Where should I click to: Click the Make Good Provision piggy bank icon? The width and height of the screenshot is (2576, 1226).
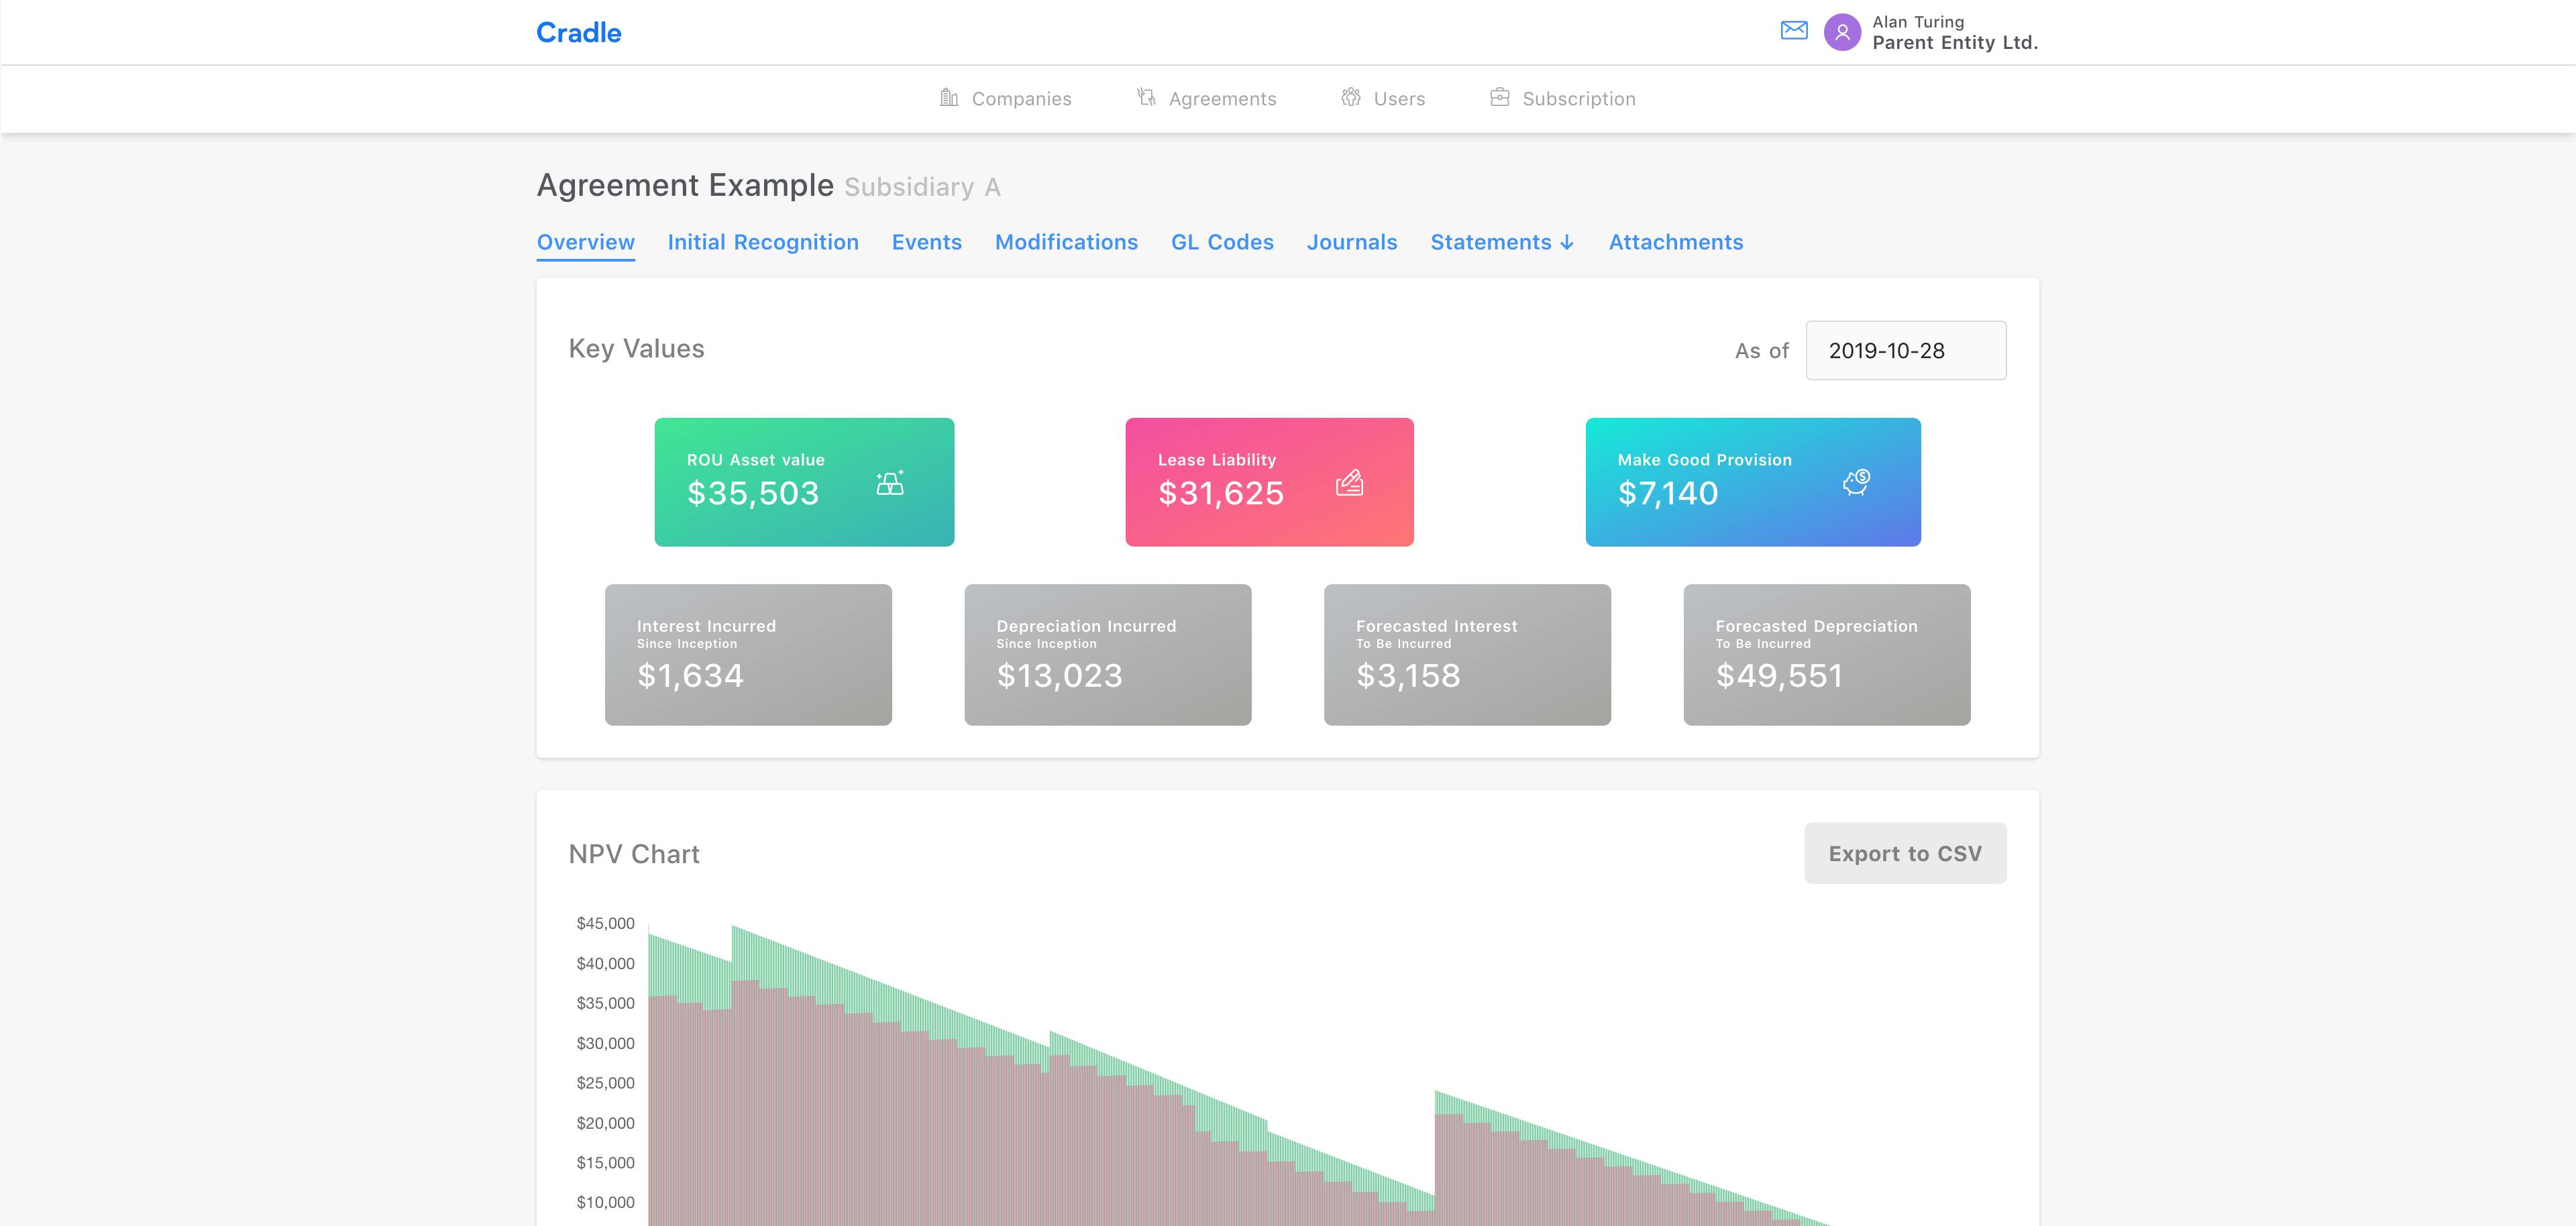click(1856, 482)
